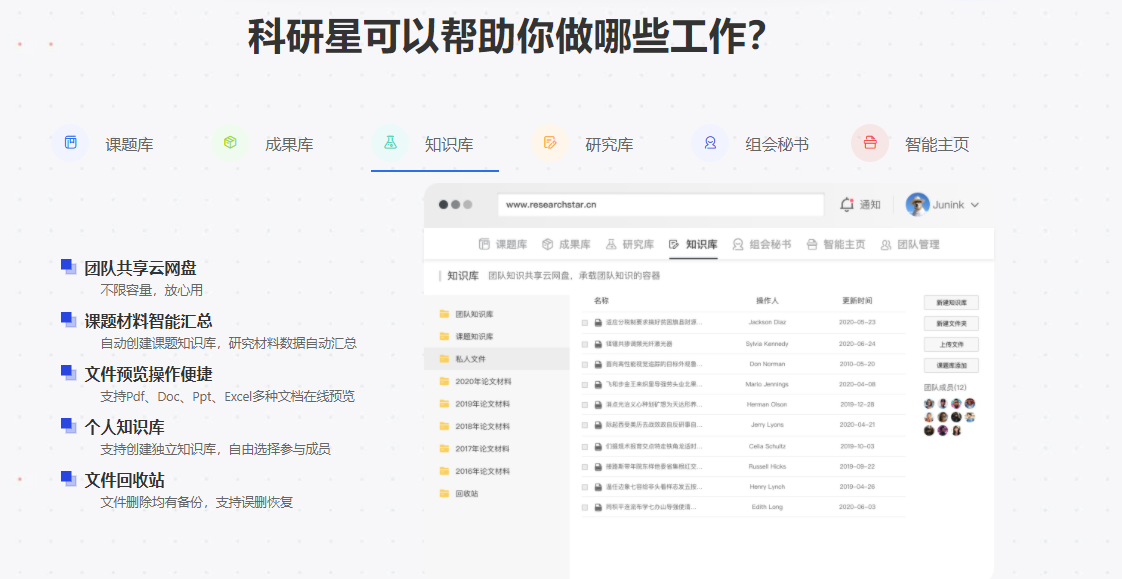The height and width of the screenshot is (579, 1122).
Task: Click file icon in Sylvia Kennedy row
Action: click(x=597, y=344)
